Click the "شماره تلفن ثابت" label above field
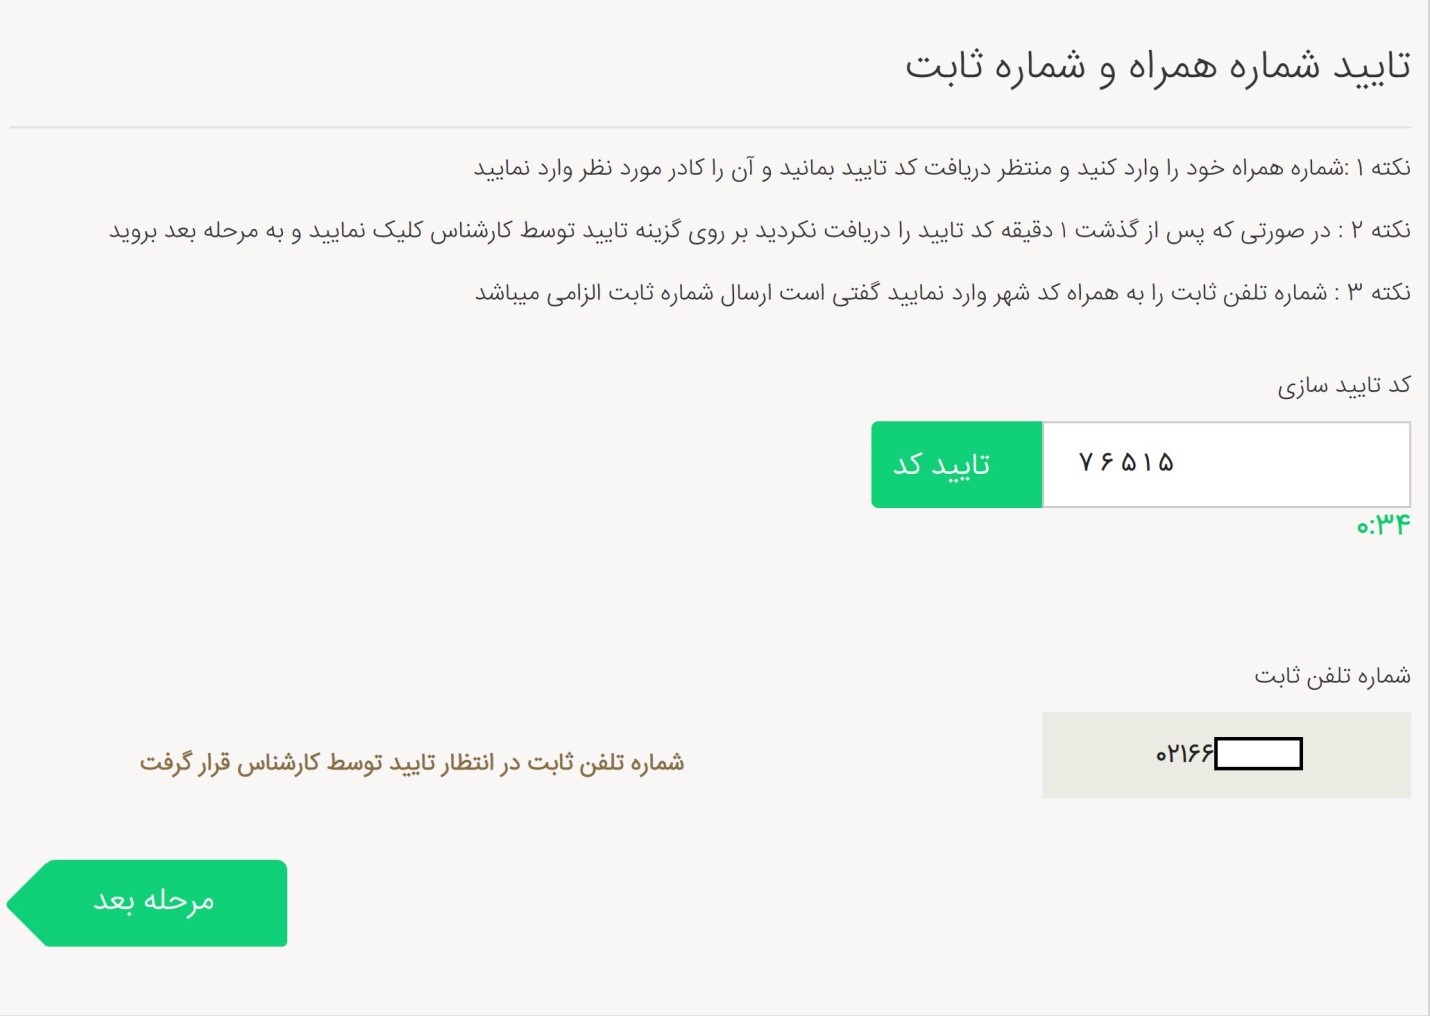Image resolution: width=1430 pixels, height=1016 pixels. click(x=1332, y=676)
